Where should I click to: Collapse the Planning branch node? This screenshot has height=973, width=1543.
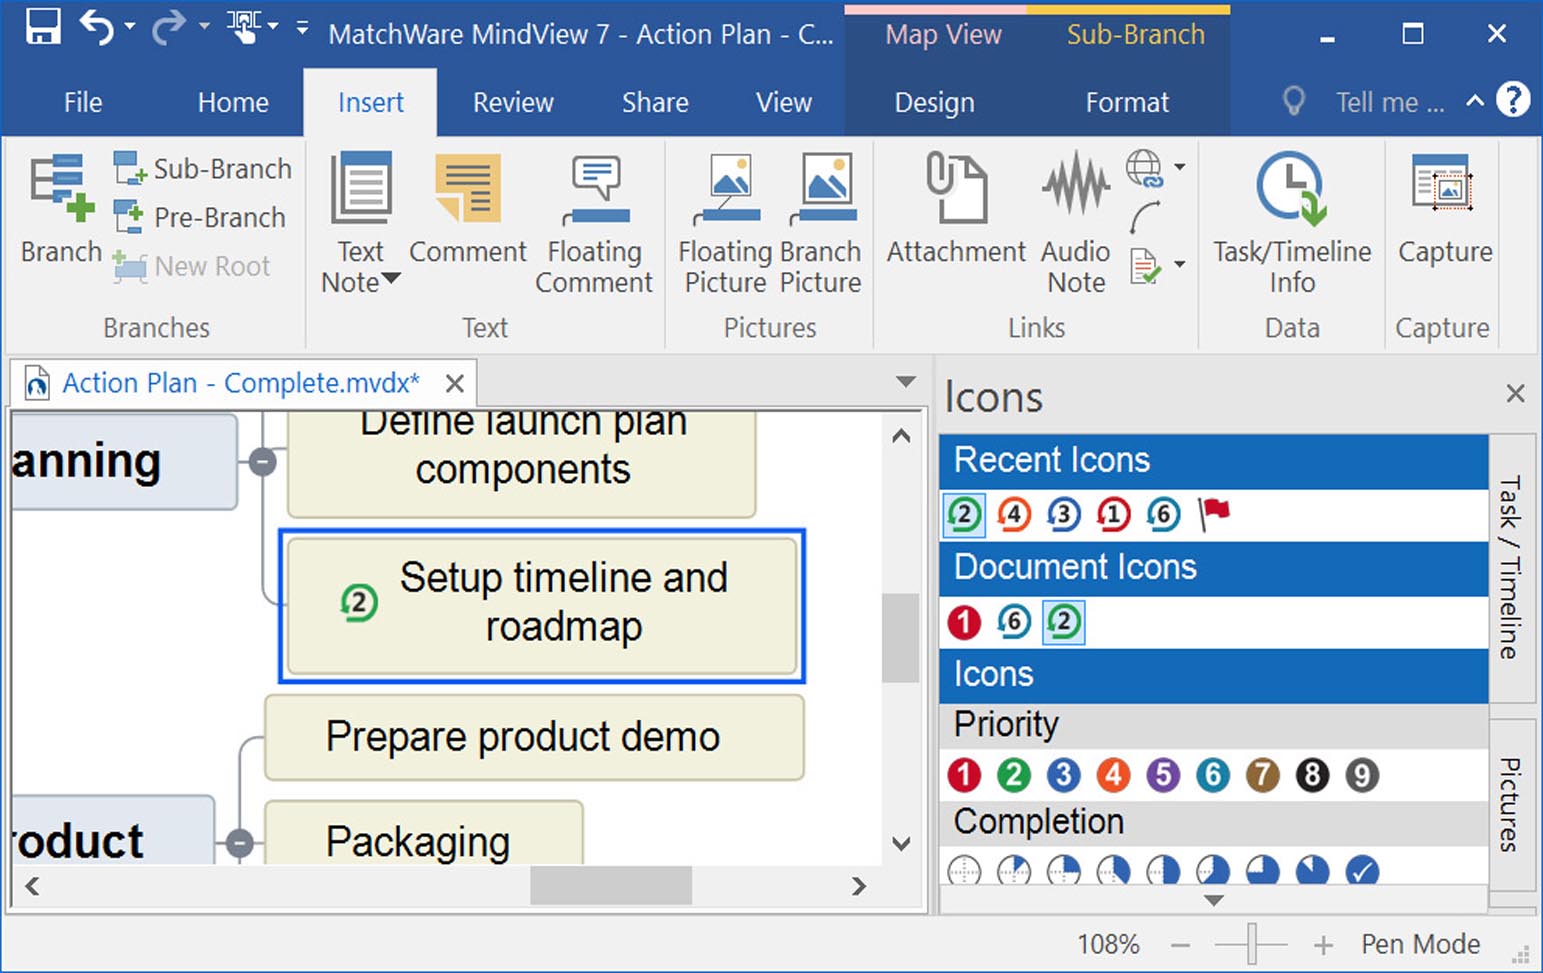click(x=262, y=462)
